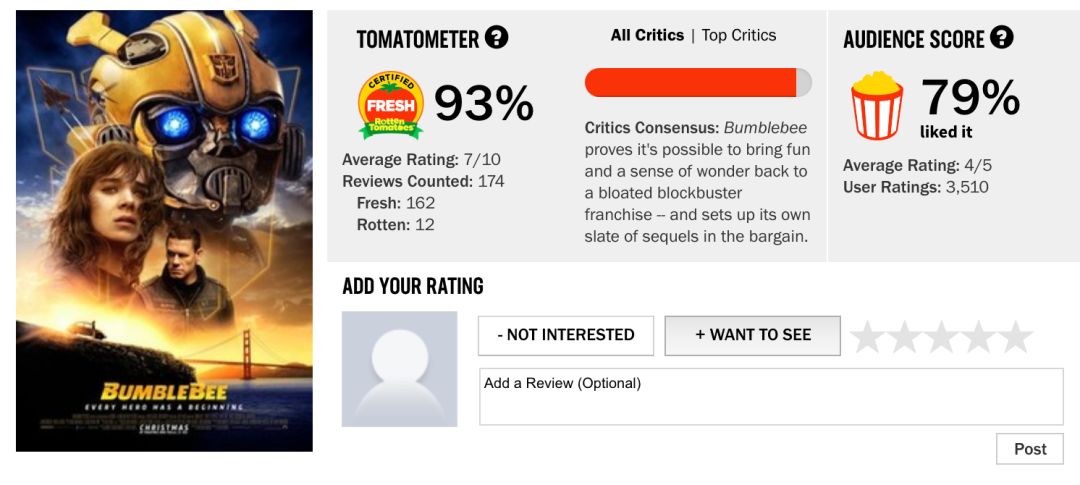The height and width of the screenshot is (485, 1080).
Task: Click the 93% Tomatometer score
Action: click(484, 102)
